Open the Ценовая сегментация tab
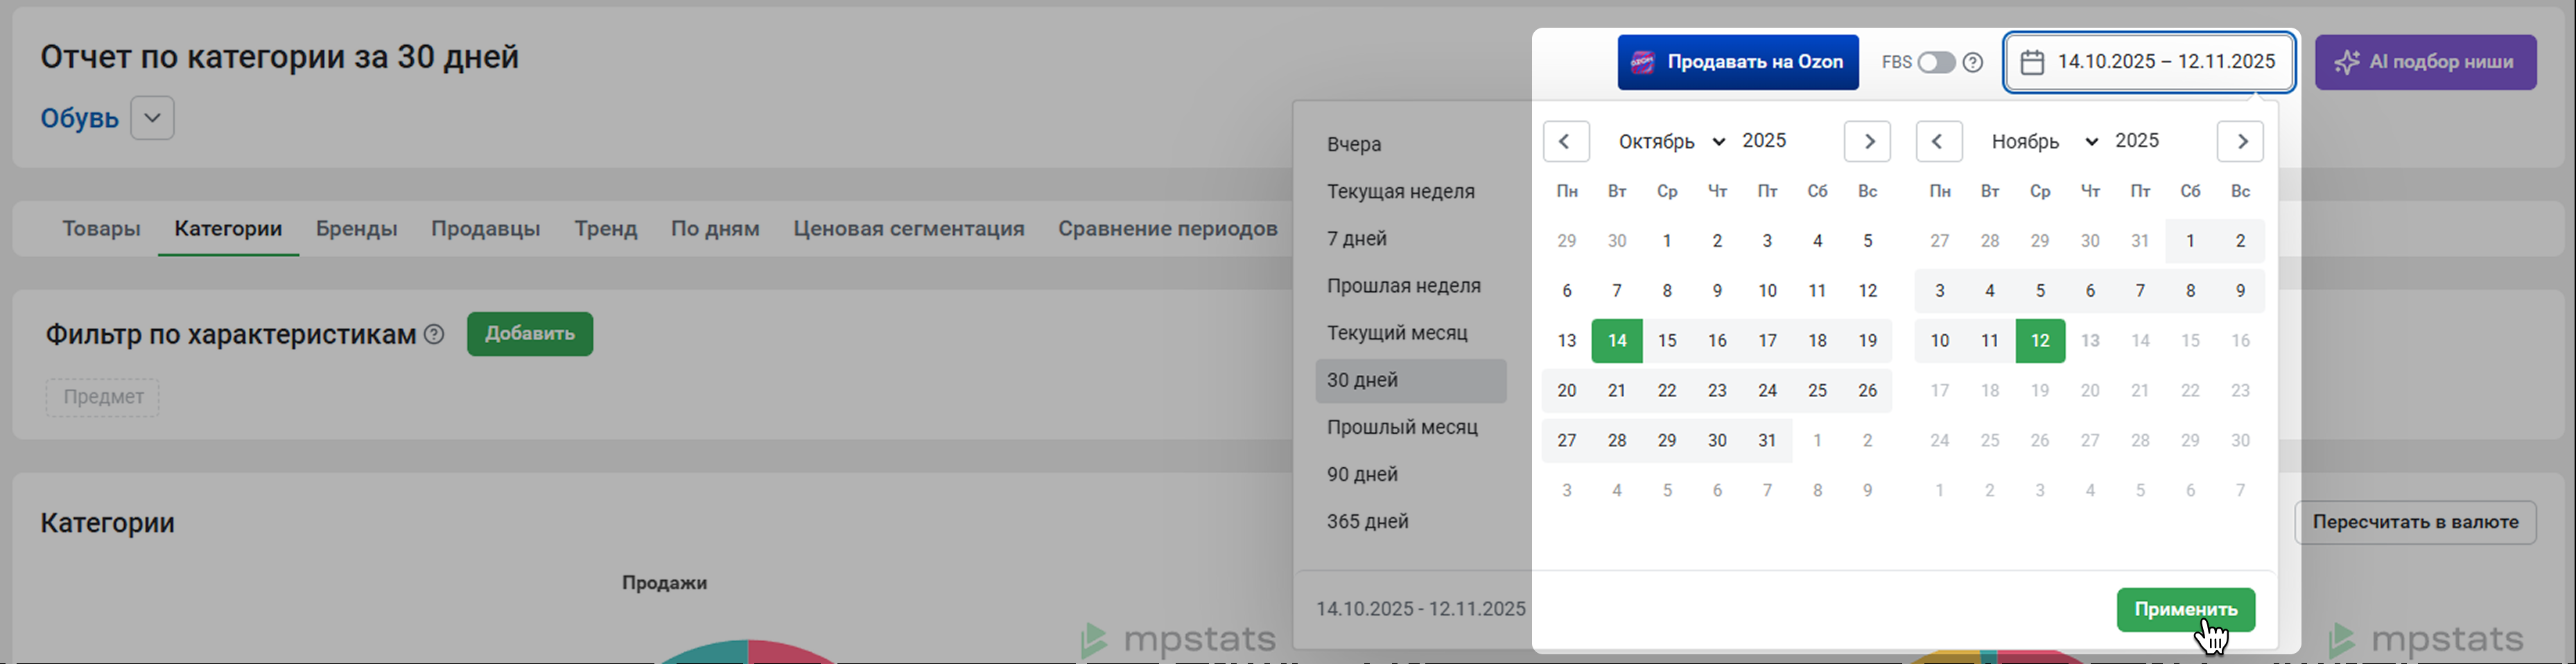This screenshot has height=664, width=2576. (x=908, y=229)
